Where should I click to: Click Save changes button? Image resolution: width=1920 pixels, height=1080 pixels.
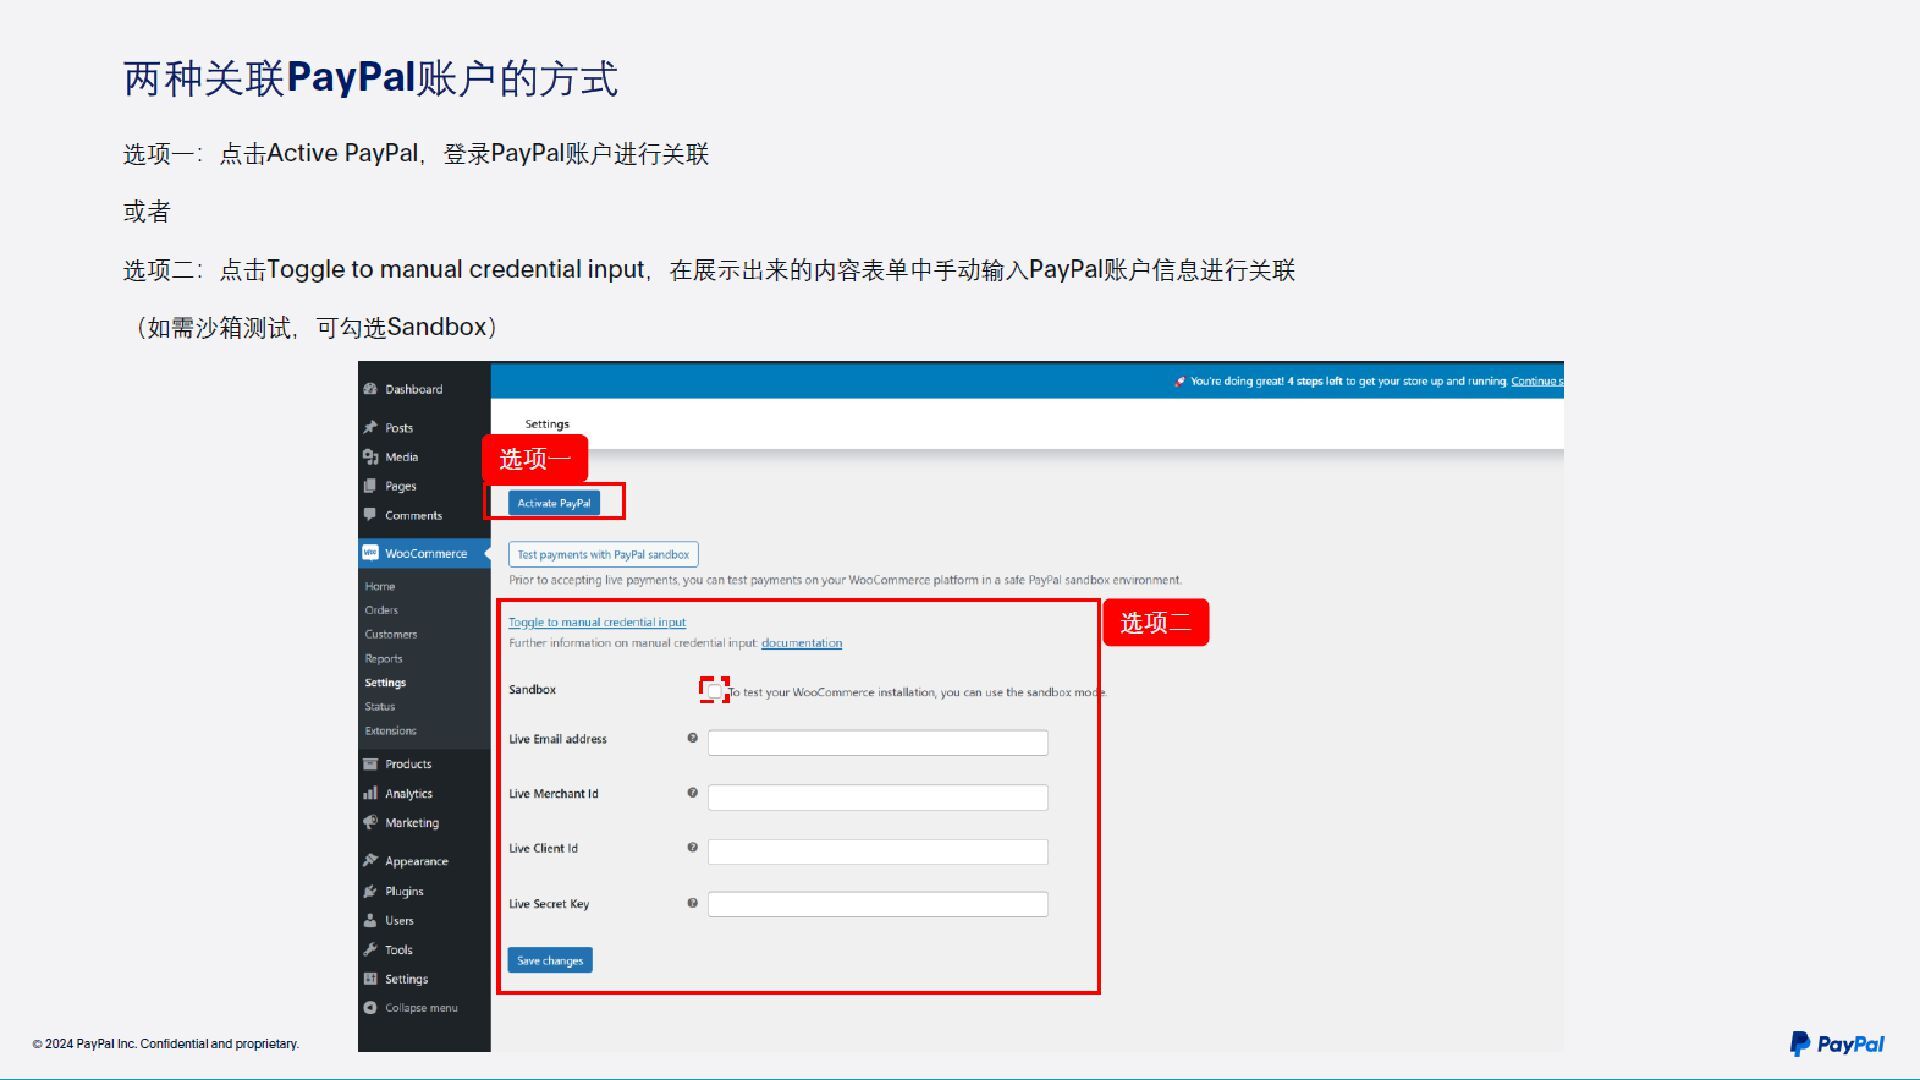[x=550, y=960]
